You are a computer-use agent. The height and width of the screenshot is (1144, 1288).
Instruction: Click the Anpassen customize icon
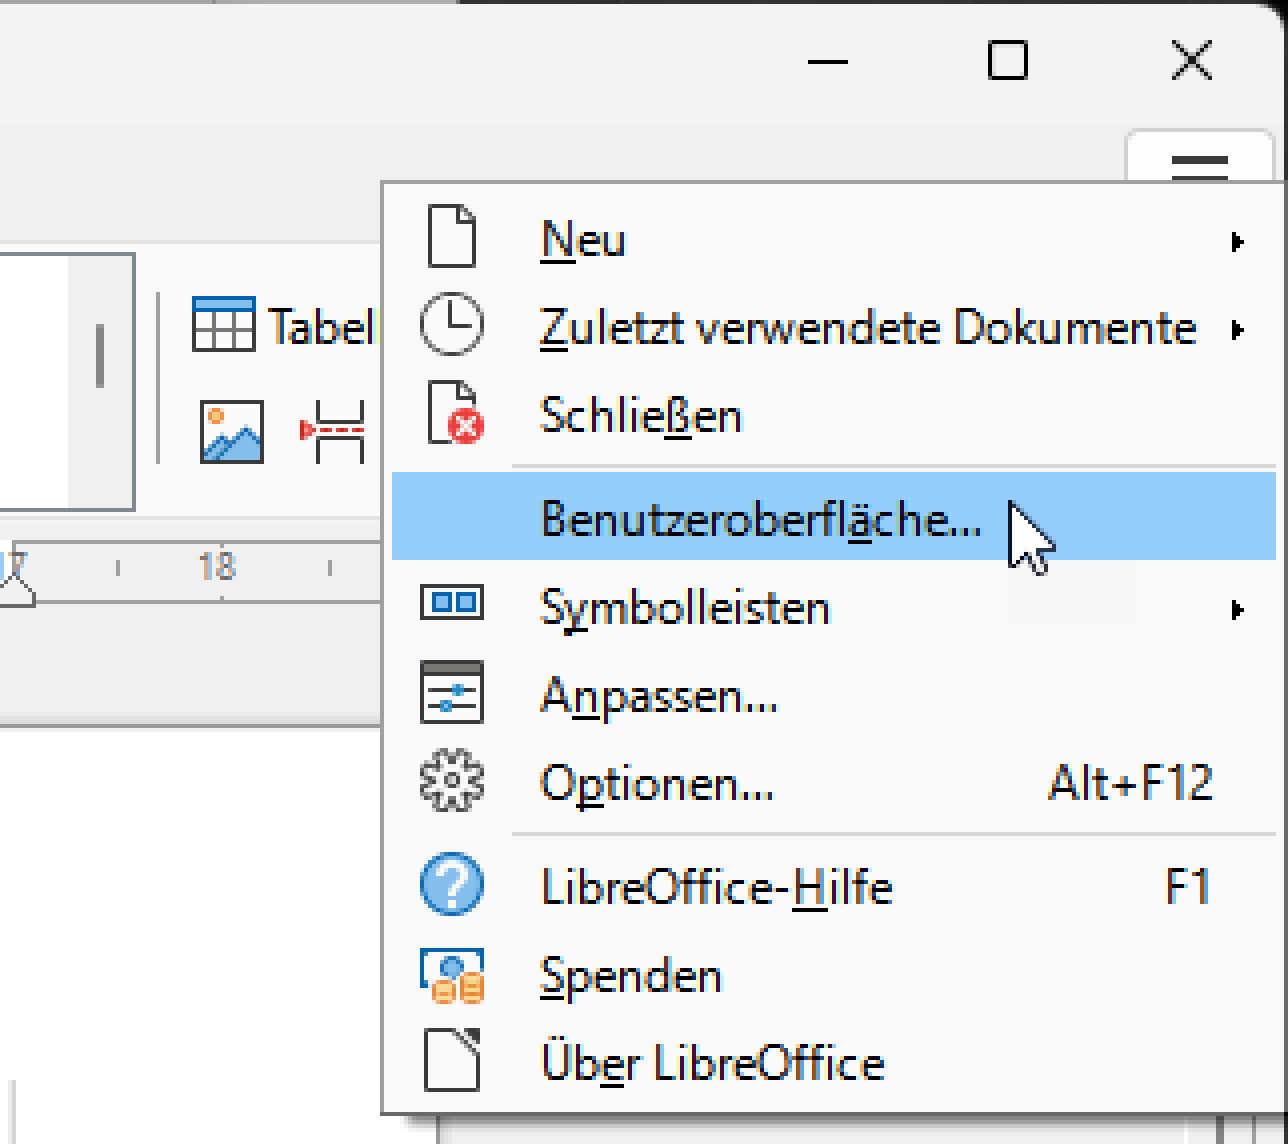[452, 692]
